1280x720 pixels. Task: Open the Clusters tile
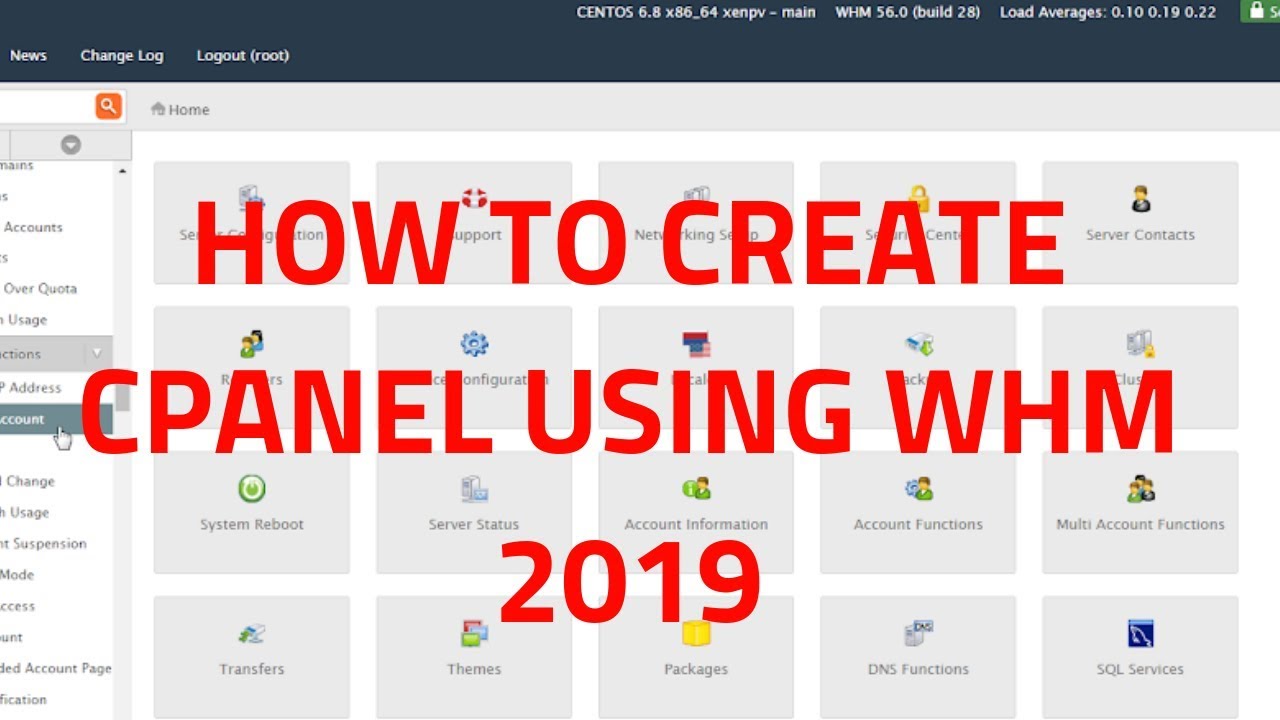pos(1140,367)
